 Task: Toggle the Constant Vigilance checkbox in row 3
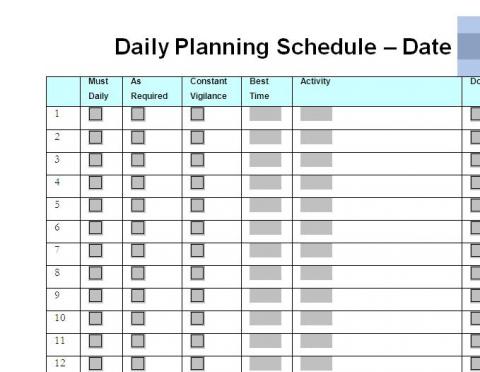[197, 160]
